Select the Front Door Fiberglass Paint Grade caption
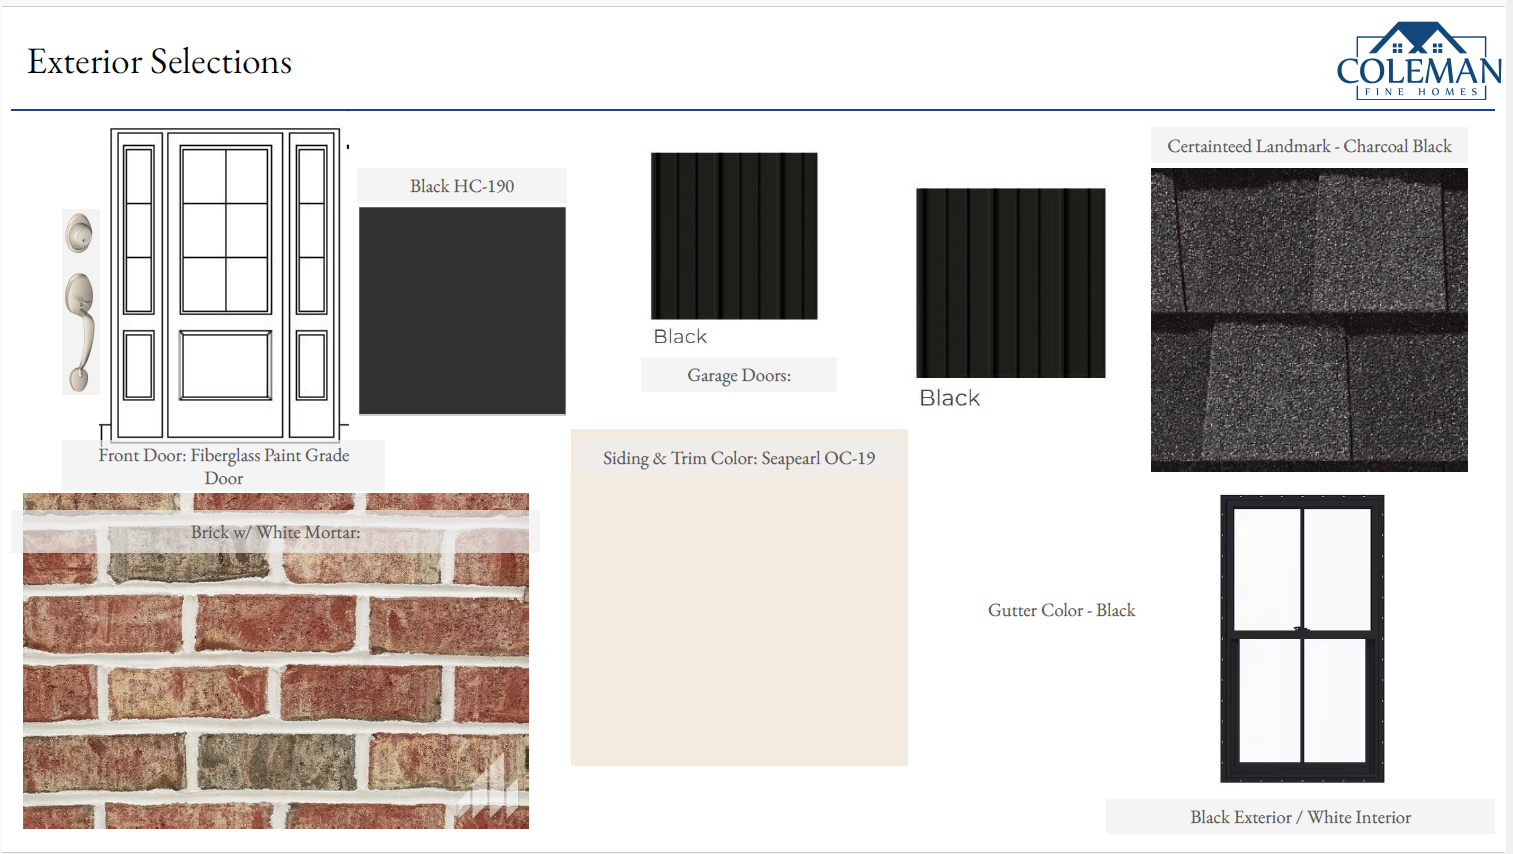The image size is (1513, 854). tap(224, 466)
